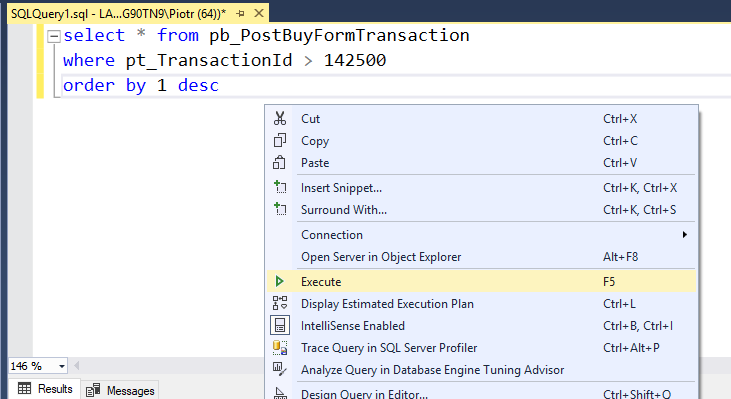Open the Results tab
The height and width of the screenshot is (399, 731).
pyautogui.click(x=45, y=389)
